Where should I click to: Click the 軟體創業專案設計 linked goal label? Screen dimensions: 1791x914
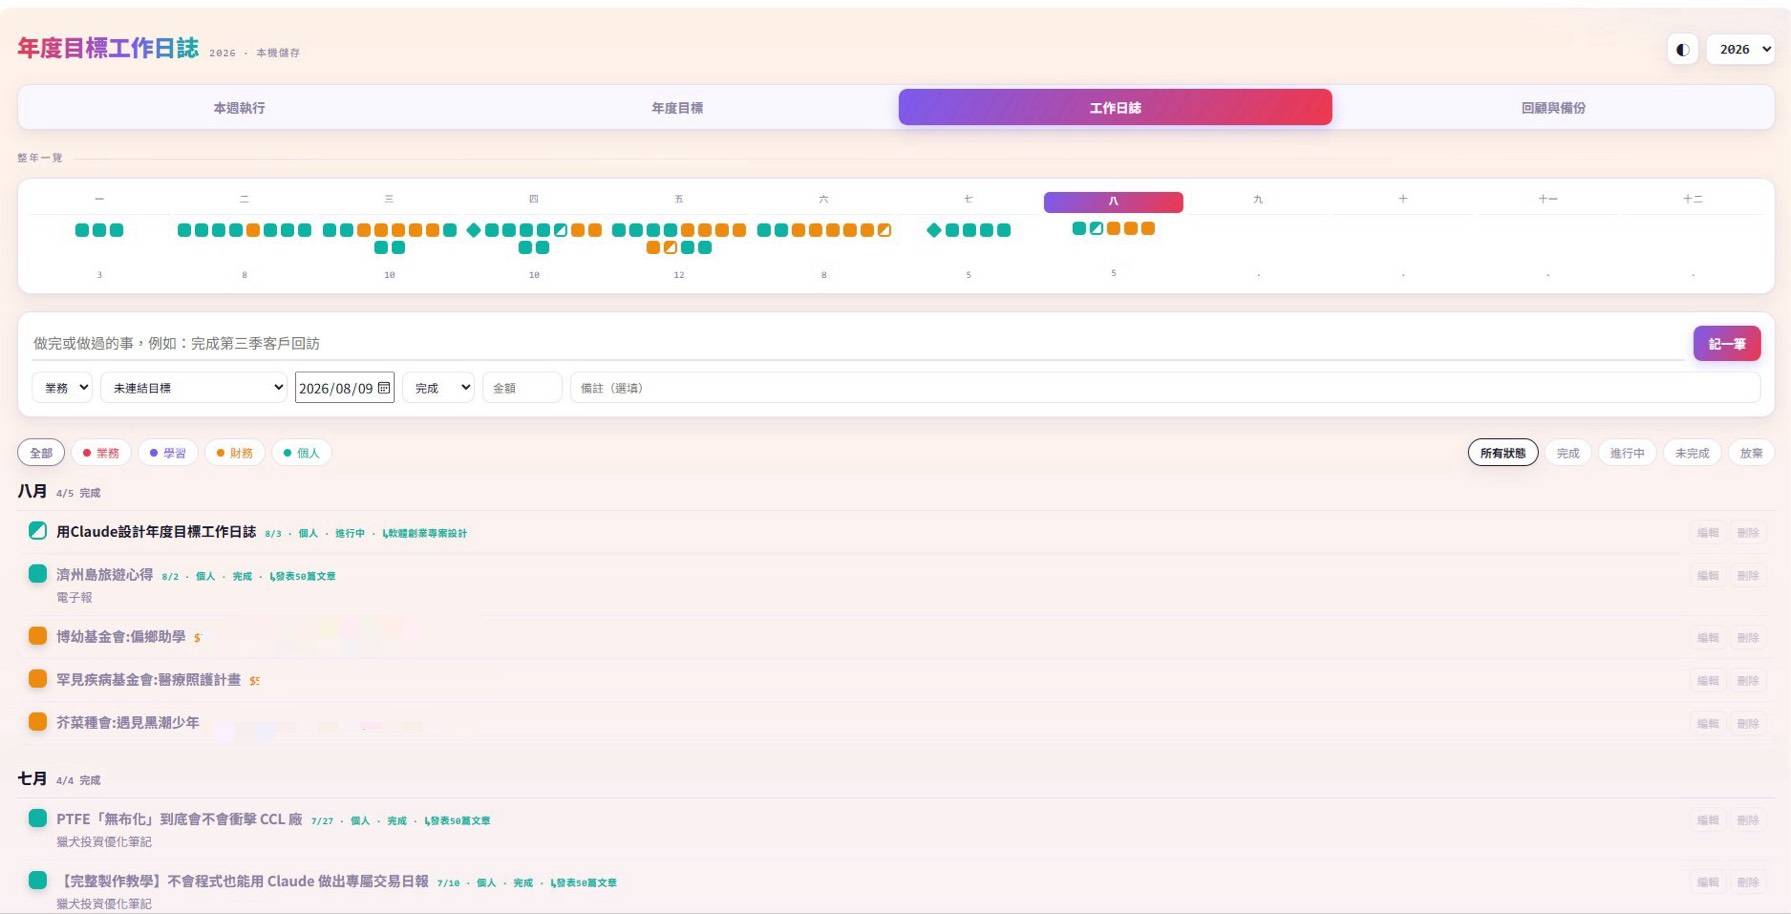(x=425, y=533)
